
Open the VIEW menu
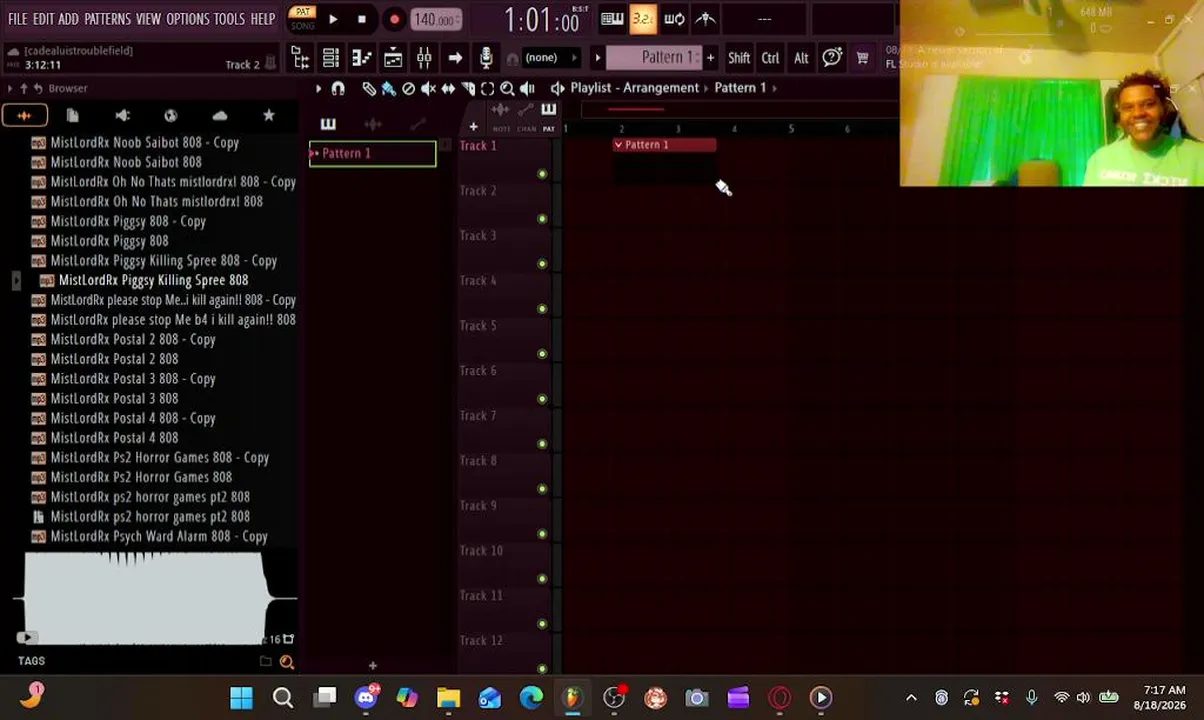[148, 19]
